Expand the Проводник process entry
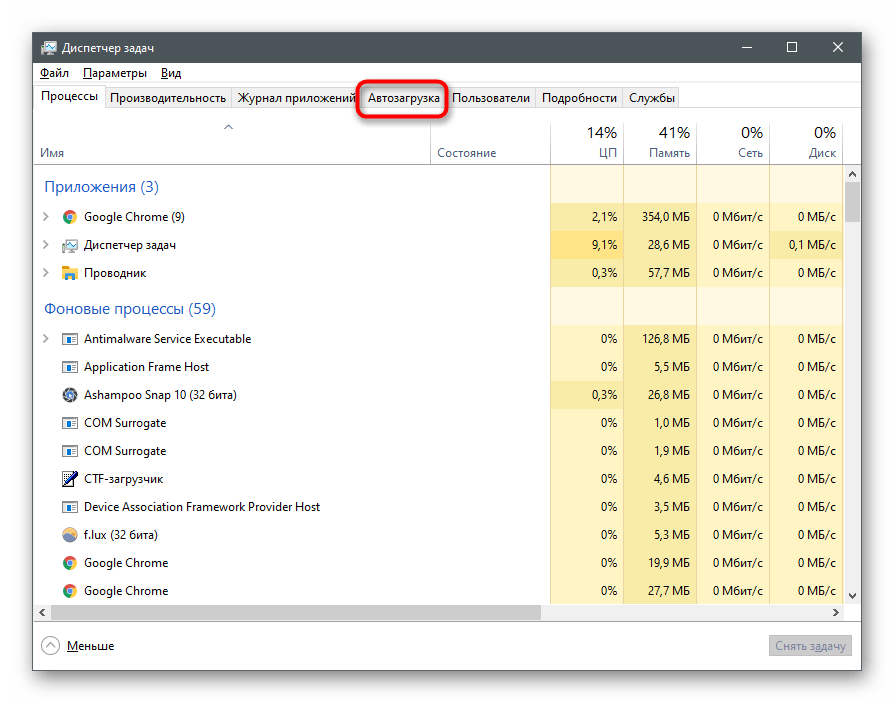The height and width of the screenshot is (703, 894). (x=45, y=273)
